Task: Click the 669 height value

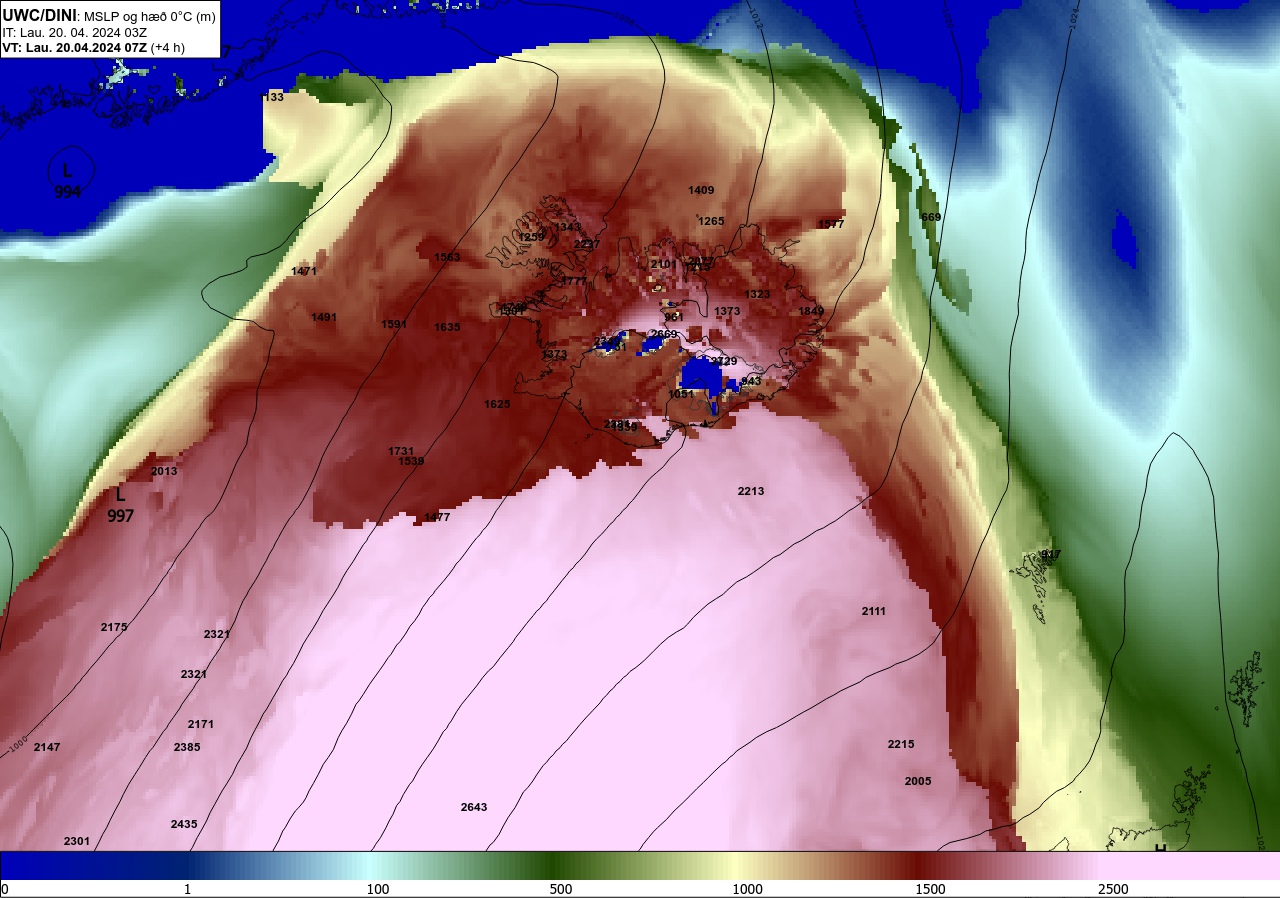Action: pos(931,217)
